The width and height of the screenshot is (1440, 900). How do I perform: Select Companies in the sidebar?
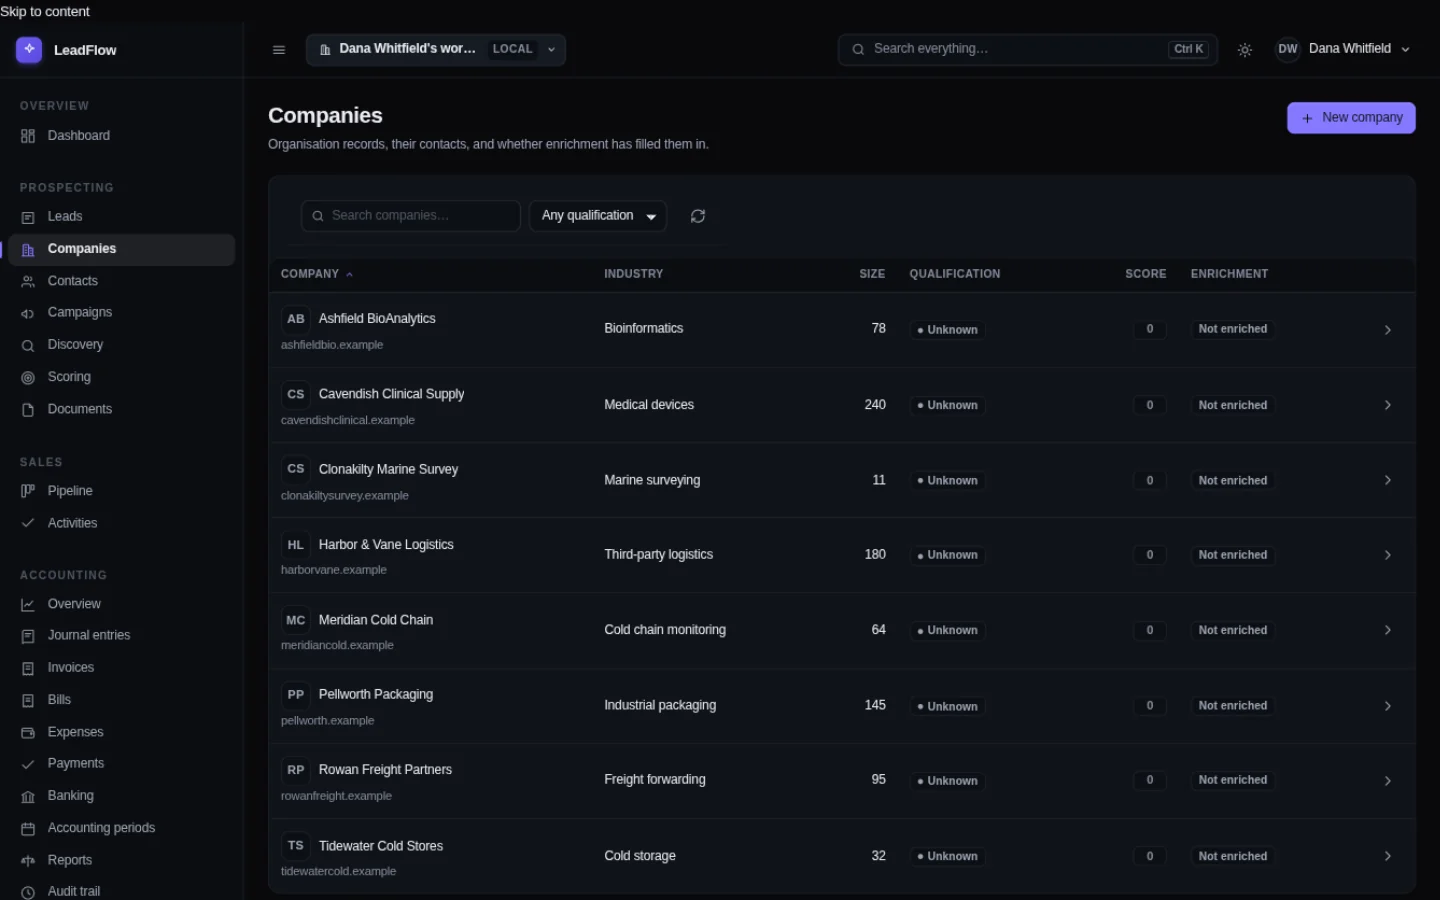click(122, 249)
